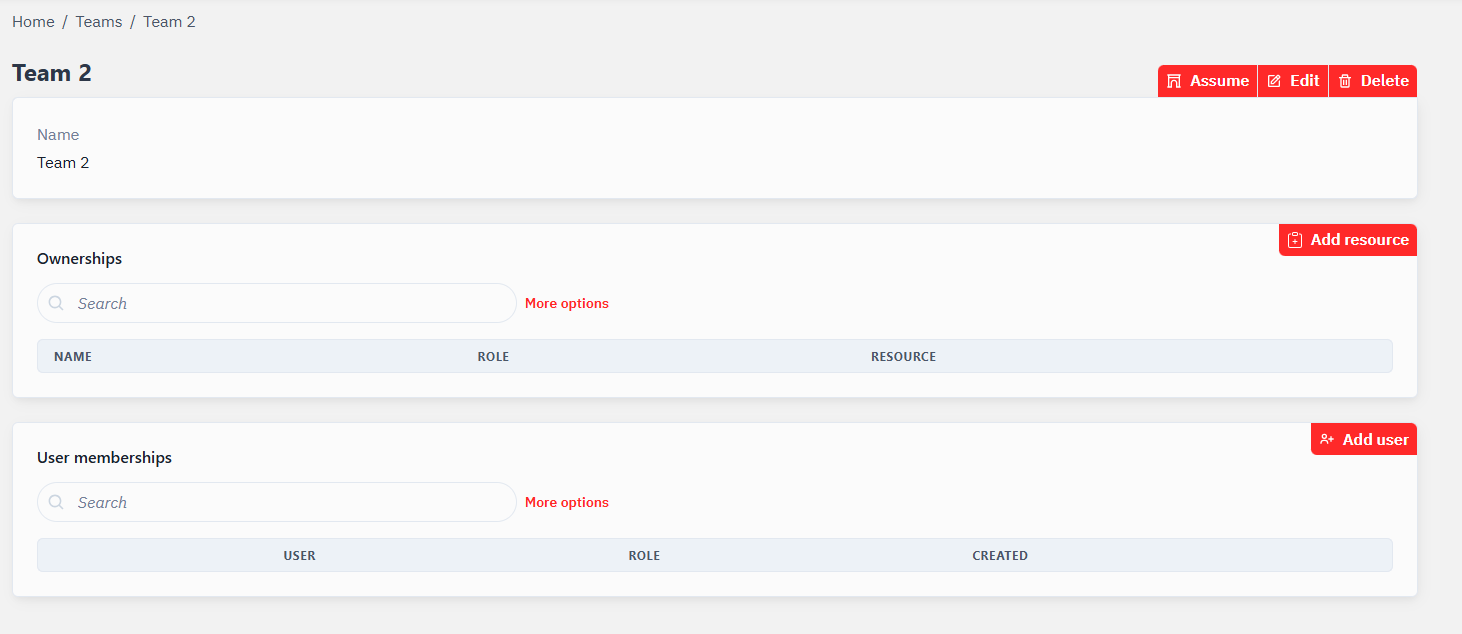Sort memberships by the USER column

click(299, 555)
